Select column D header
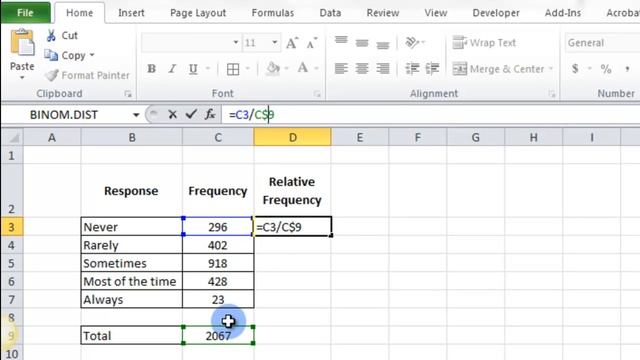The image size is (640, 360). pos(292,138)
